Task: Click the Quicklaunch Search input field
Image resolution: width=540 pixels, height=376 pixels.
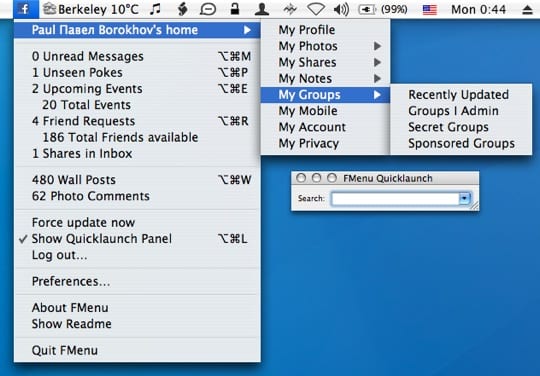Action: [395, 199]
